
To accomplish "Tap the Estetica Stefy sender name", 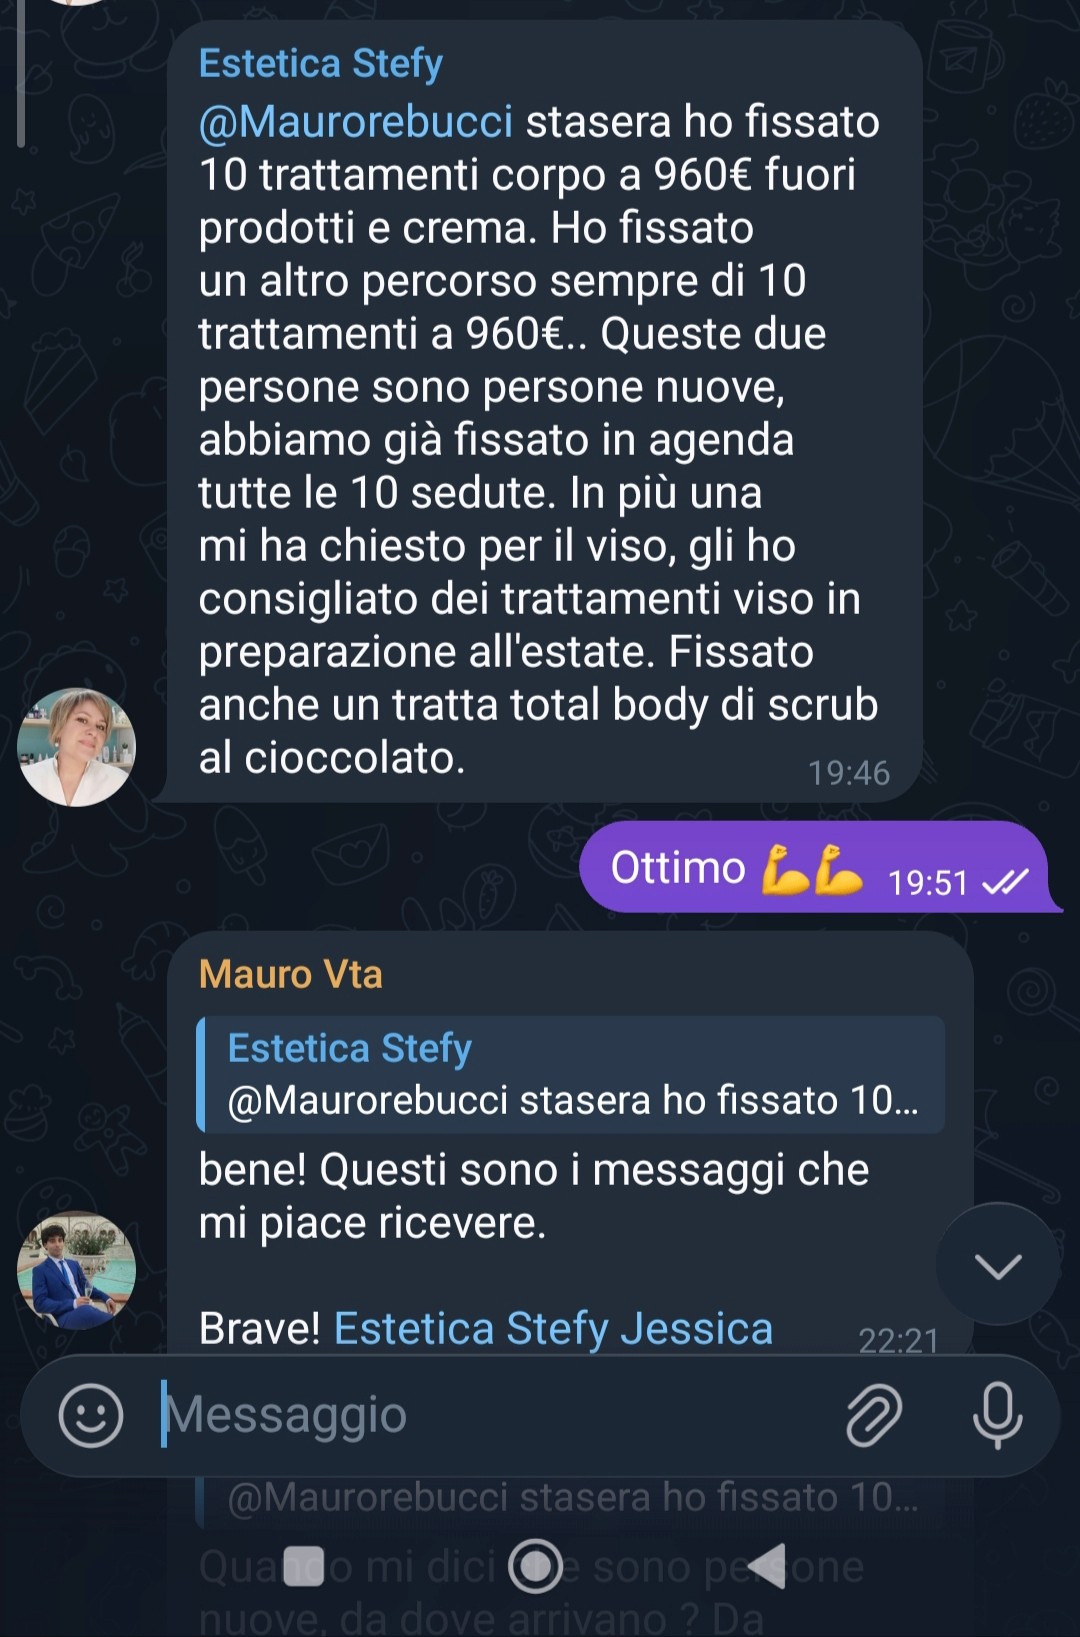I will click(320, 63).
